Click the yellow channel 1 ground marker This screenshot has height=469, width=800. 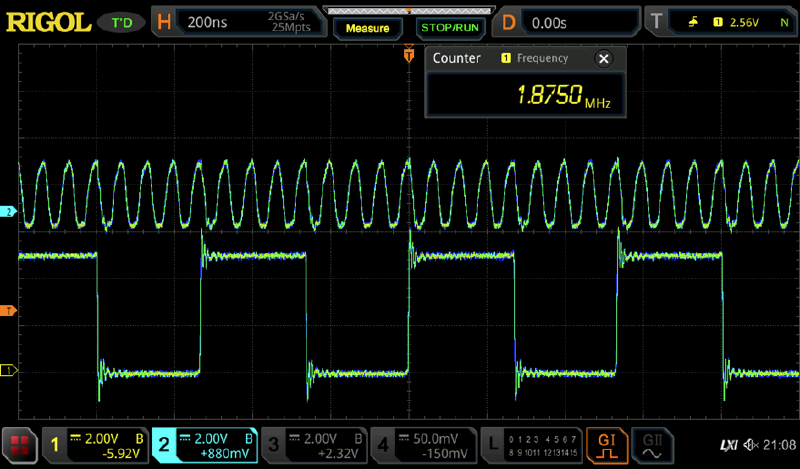10,371
